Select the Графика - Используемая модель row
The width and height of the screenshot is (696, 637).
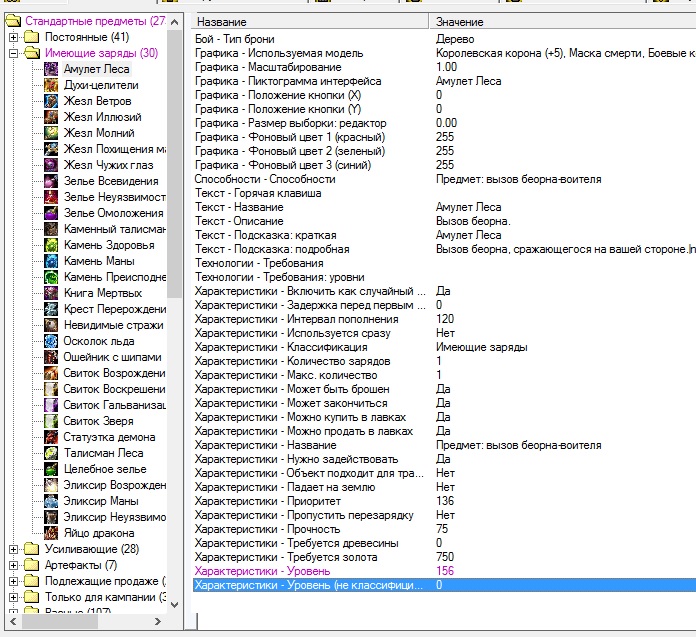(444, 53)
